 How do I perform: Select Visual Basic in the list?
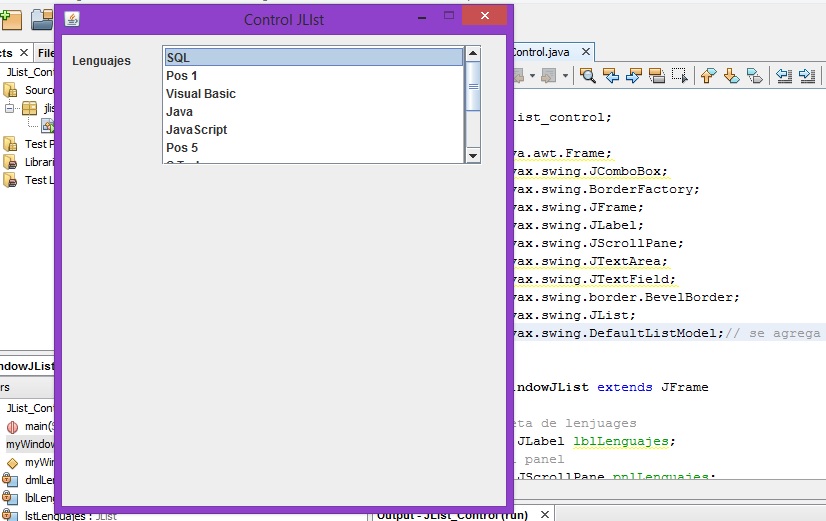click(x=200, y=94)
